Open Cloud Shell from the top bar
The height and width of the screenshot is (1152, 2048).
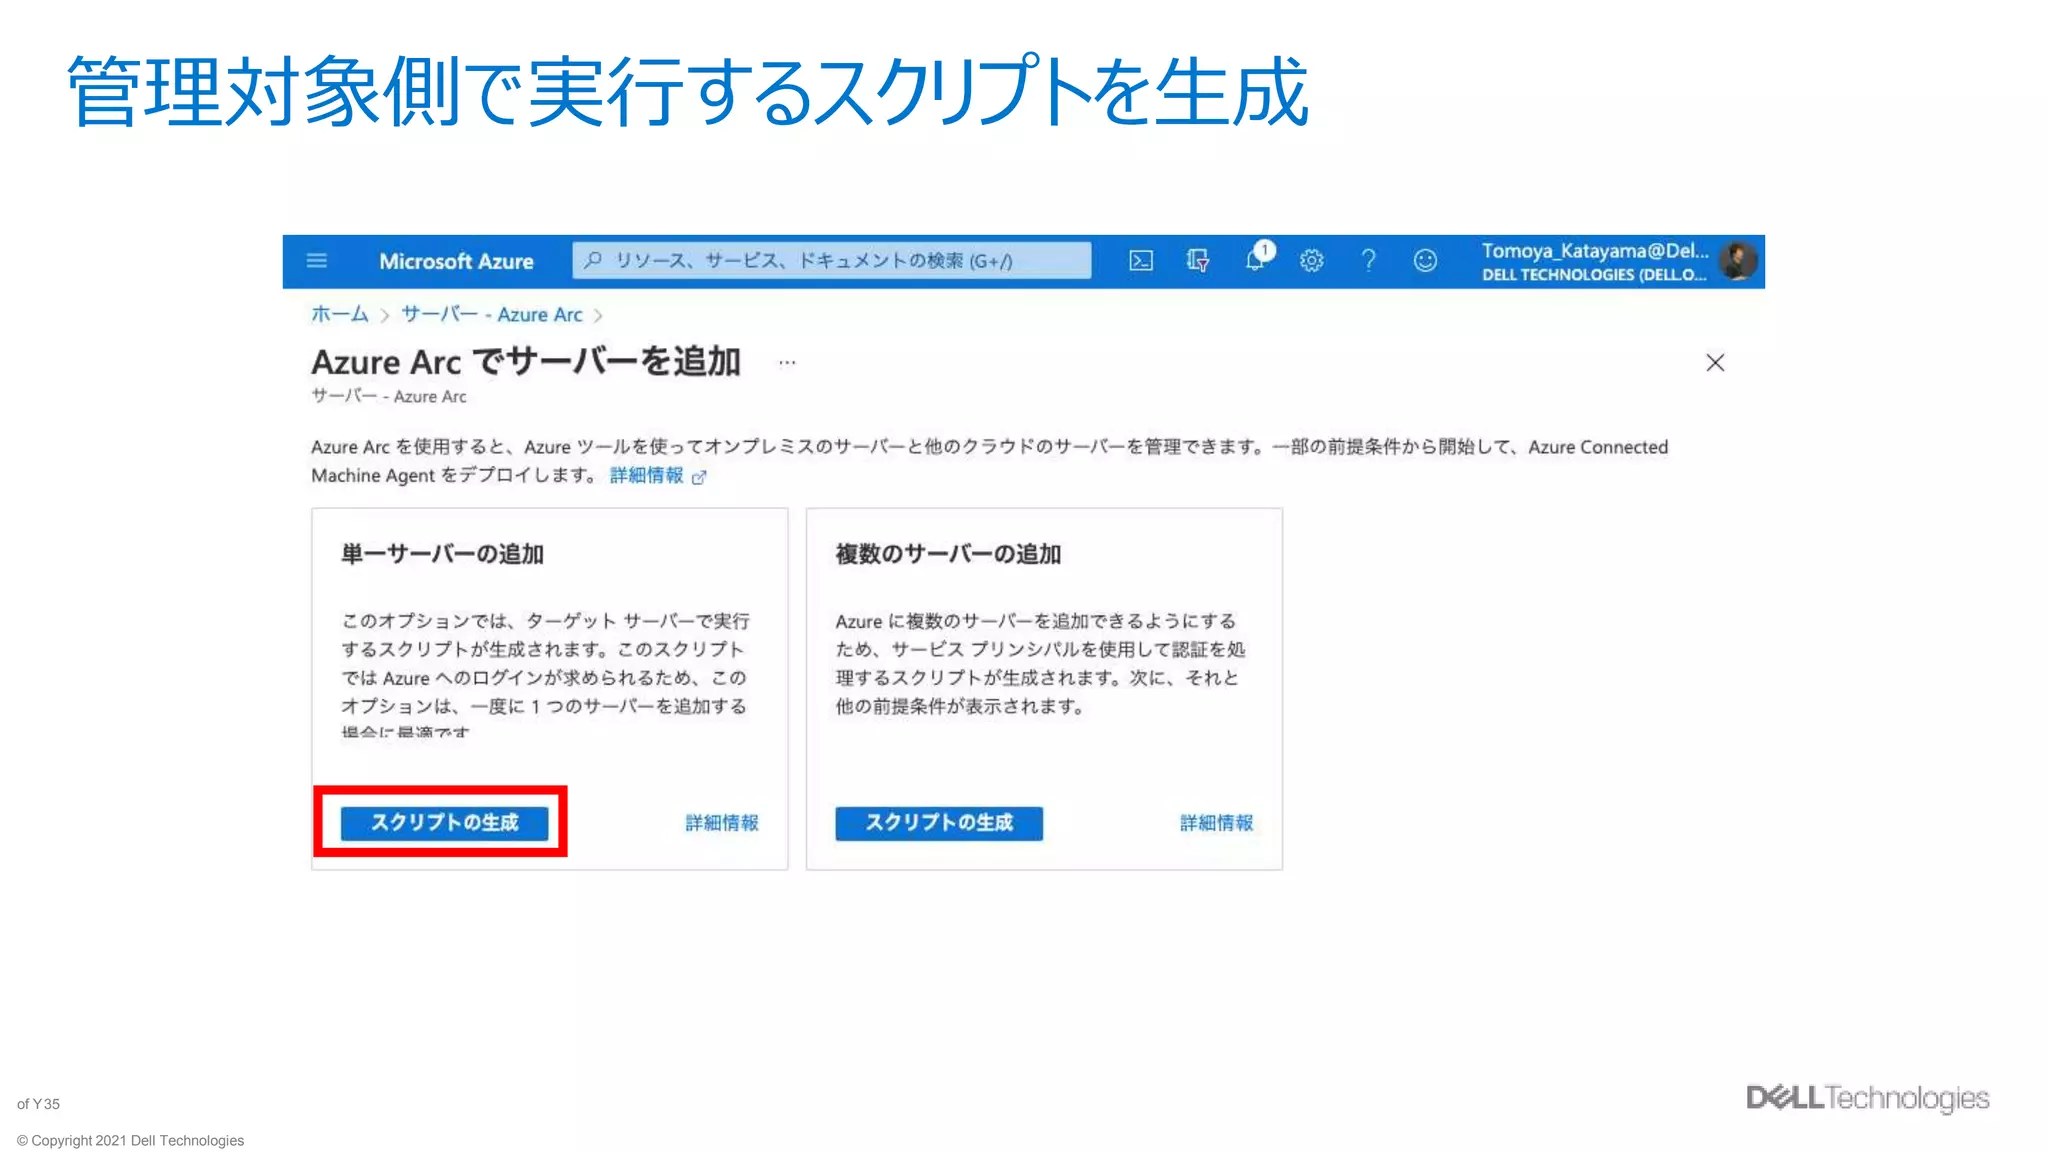(1141, 261)
